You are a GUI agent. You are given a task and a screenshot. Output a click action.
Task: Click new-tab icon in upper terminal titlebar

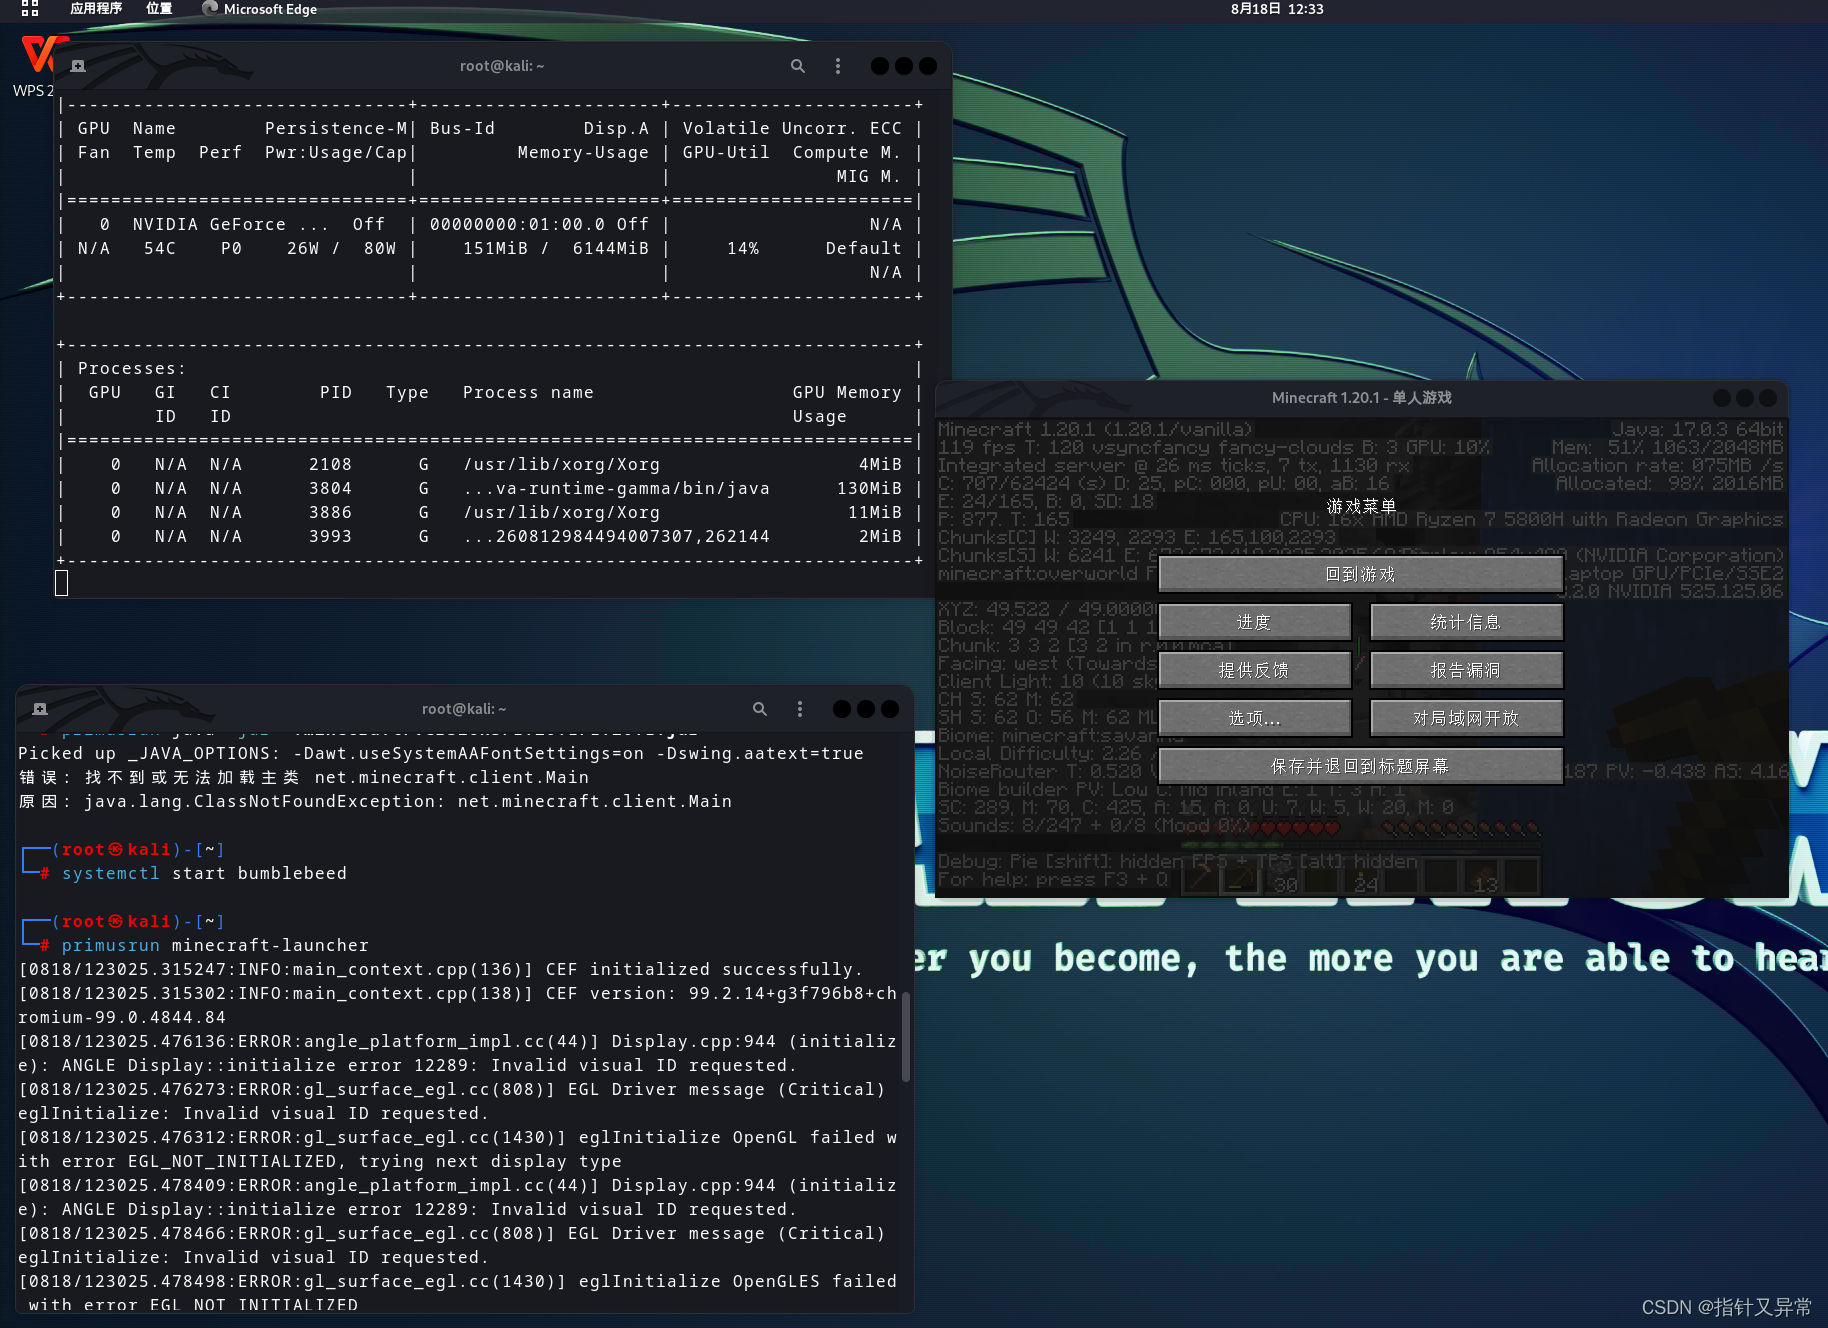click(78, 66)
